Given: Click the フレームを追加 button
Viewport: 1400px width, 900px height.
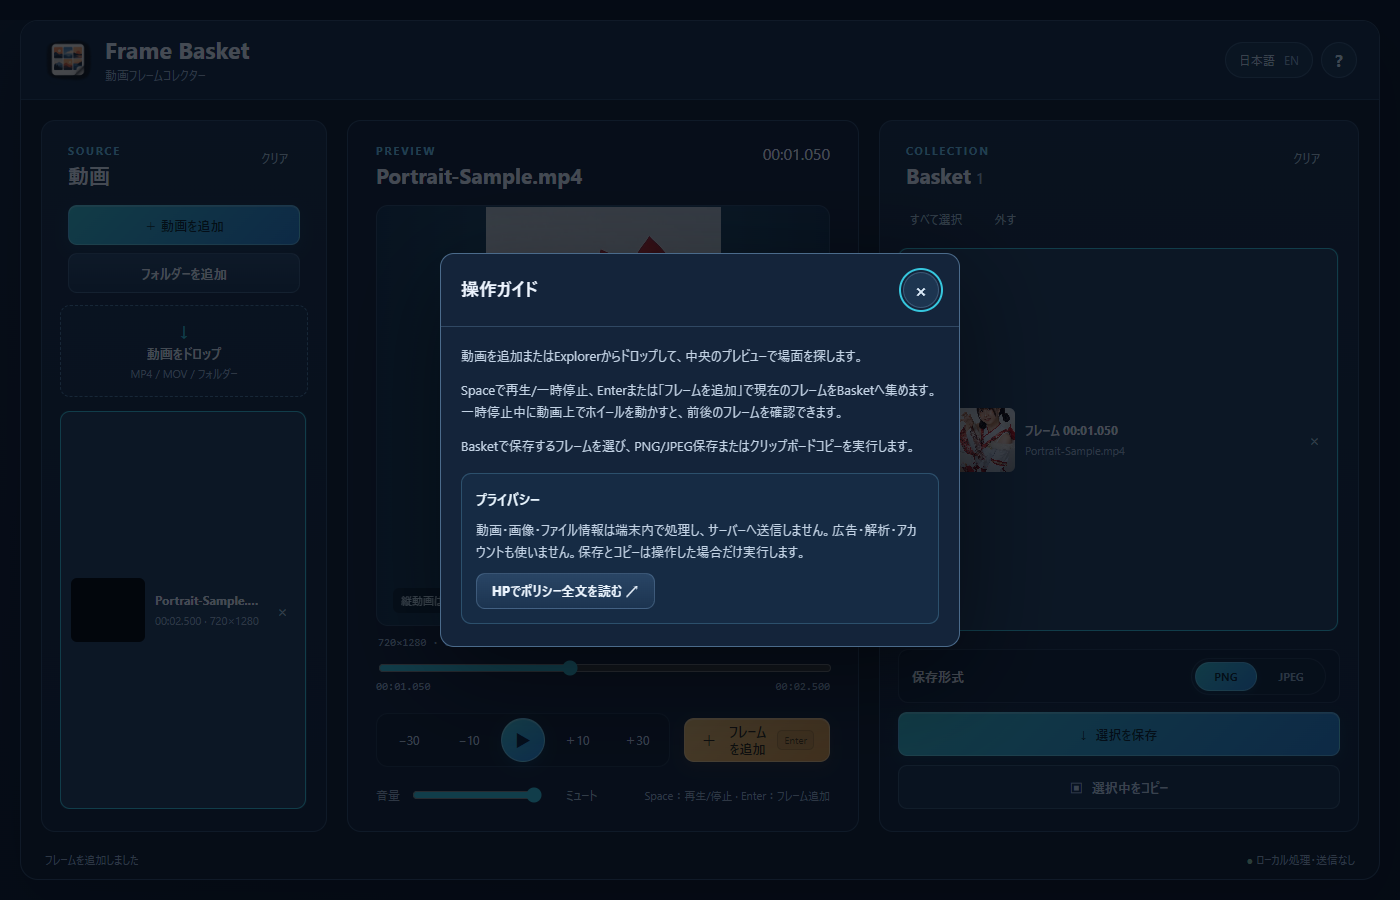Looking at the screenshot, I should [757, 740].
